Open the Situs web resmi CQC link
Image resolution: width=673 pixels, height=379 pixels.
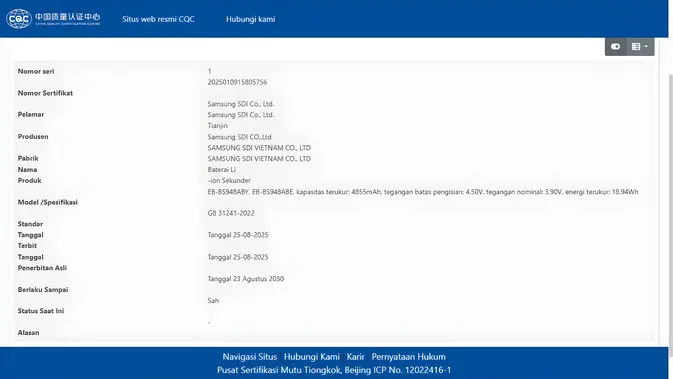click(x=158, y=19)
